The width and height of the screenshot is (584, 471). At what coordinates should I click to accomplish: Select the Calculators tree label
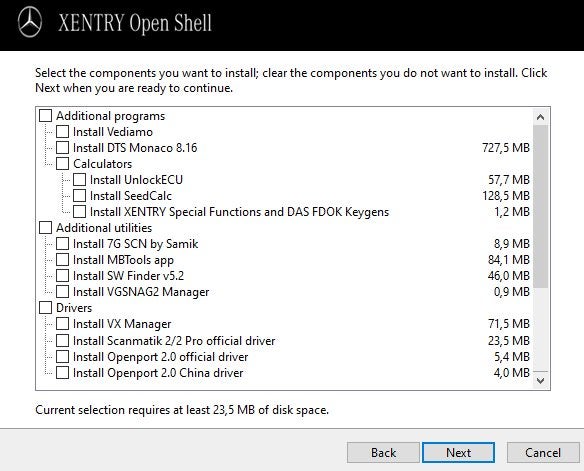(x=102, y=164)
